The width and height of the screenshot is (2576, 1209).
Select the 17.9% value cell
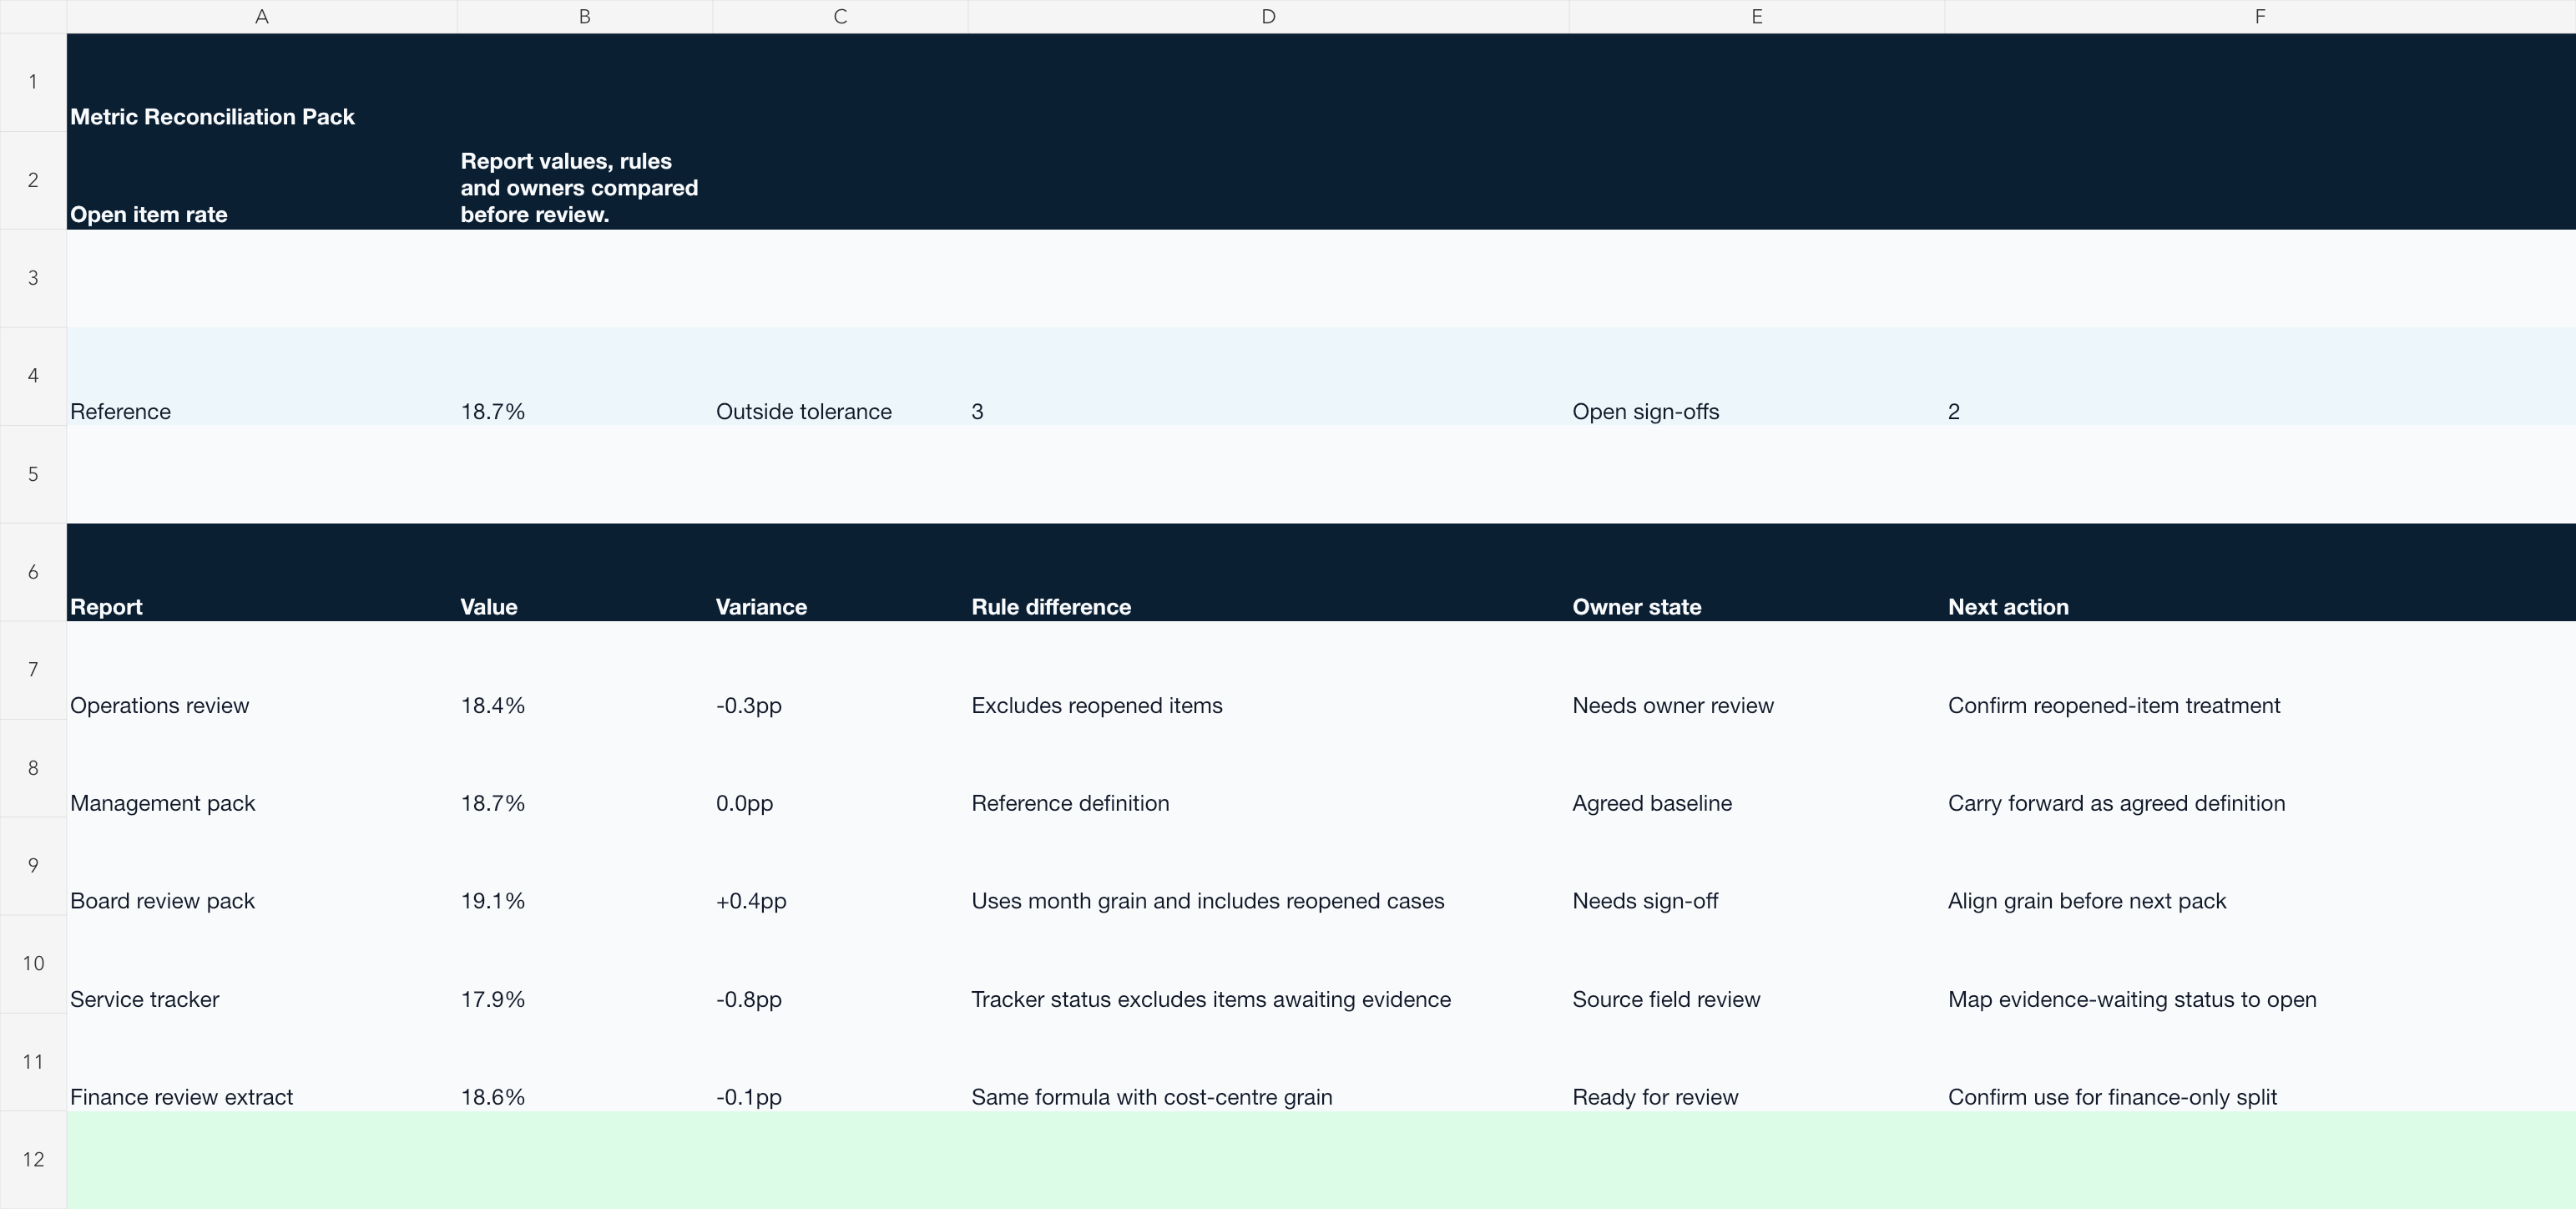(585, 964)
